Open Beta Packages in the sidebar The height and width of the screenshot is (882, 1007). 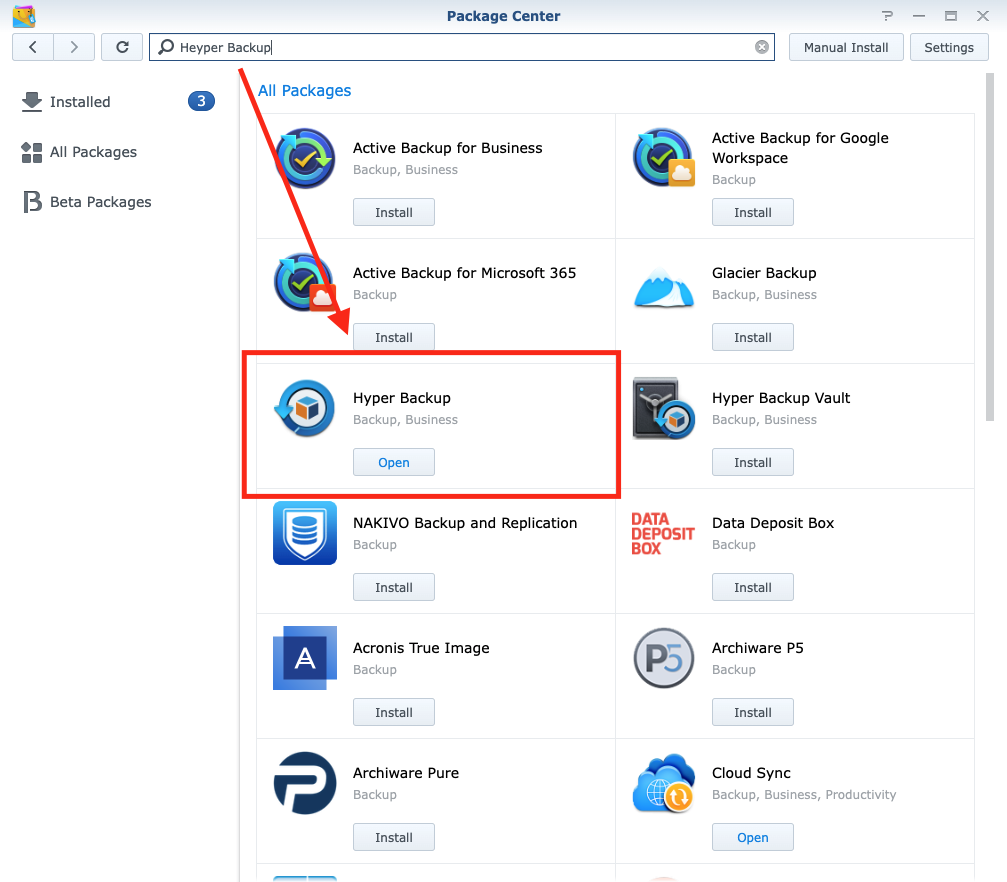pos(101,202)
